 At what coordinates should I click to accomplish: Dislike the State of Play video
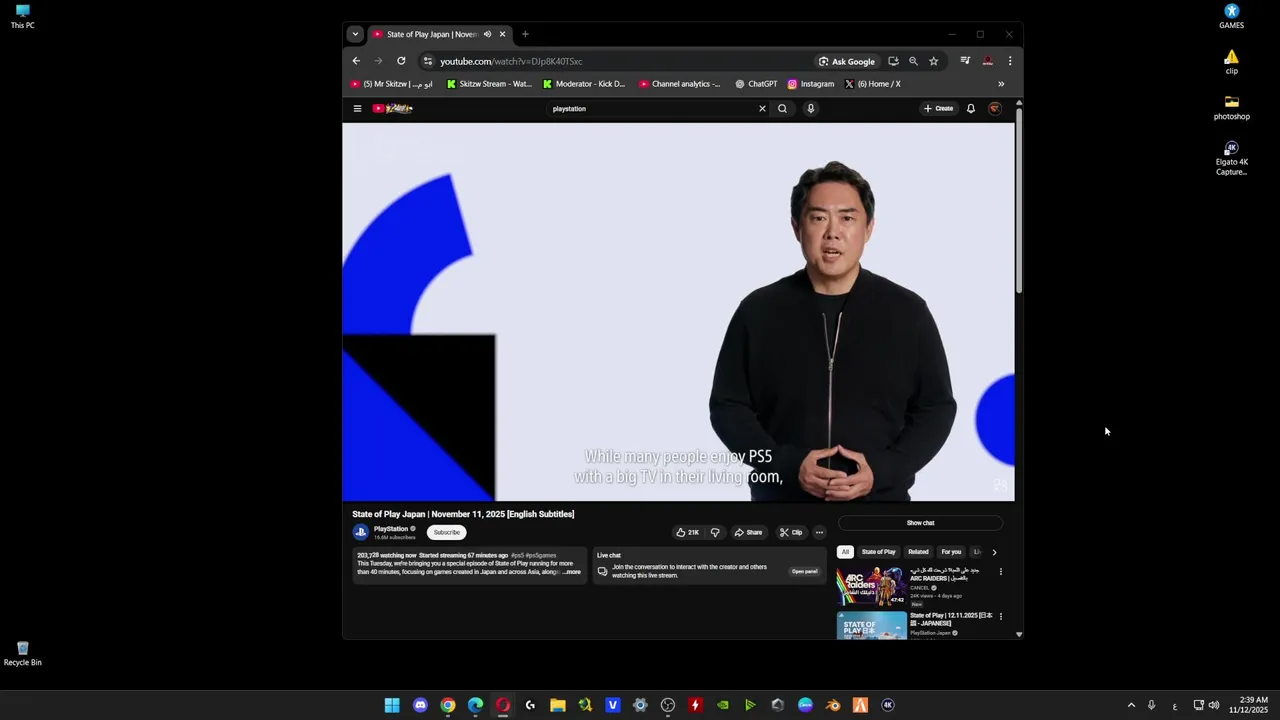[x=714, y=532]
